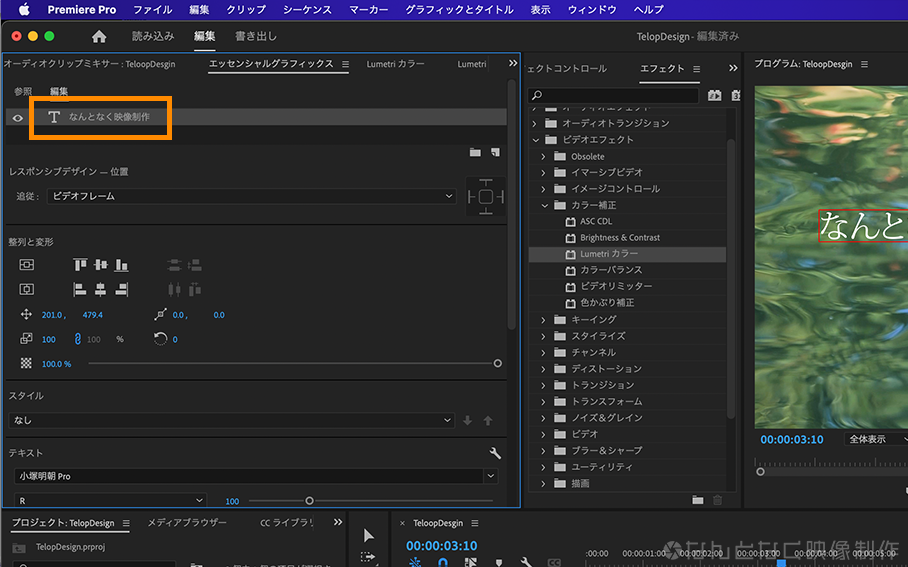
Task: Switch to the 参照 tab
Action: point(23,92)
